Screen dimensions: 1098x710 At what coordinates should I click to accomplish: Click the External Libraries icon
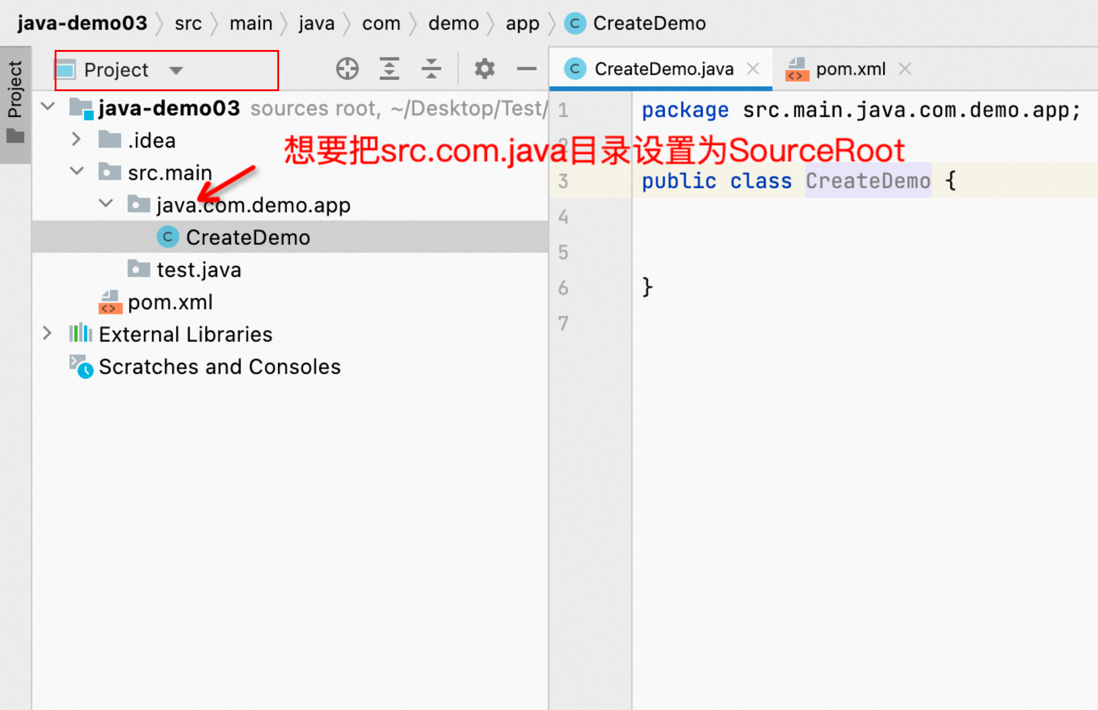point(81,334)
